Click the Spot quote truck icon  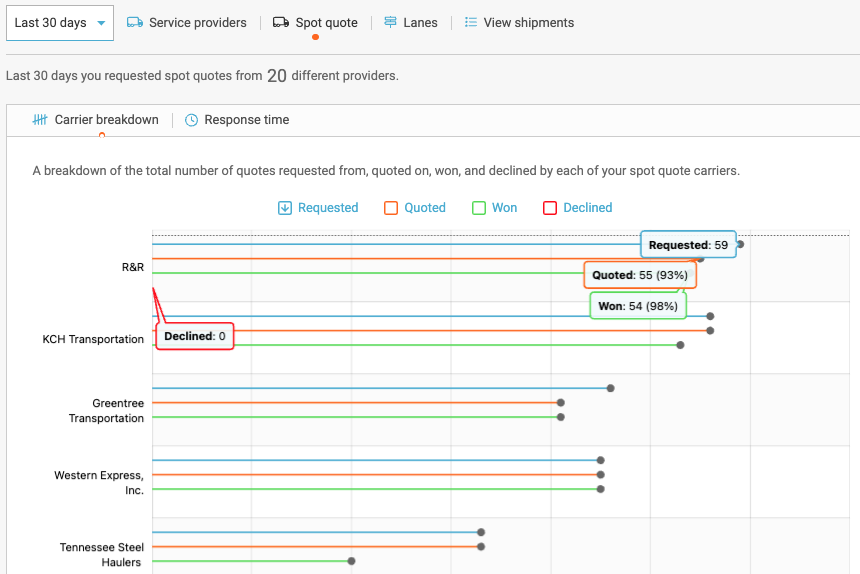[281, 22]
